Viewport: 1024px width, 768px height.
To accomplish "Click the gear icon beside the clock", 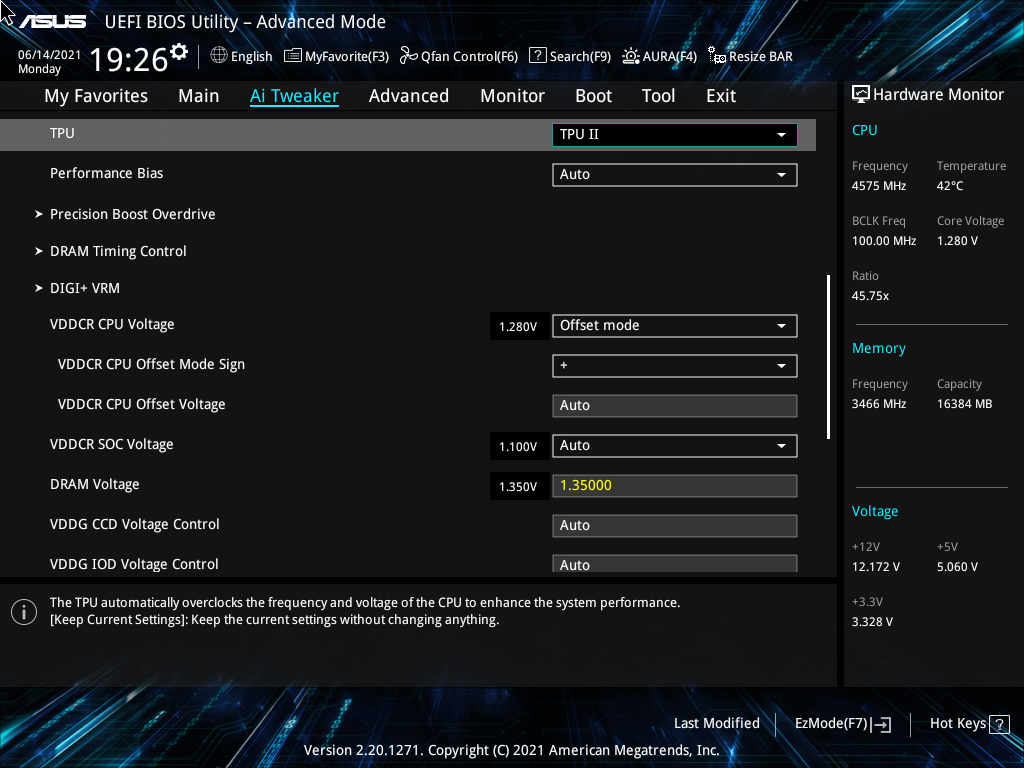I will coord(179,52).
